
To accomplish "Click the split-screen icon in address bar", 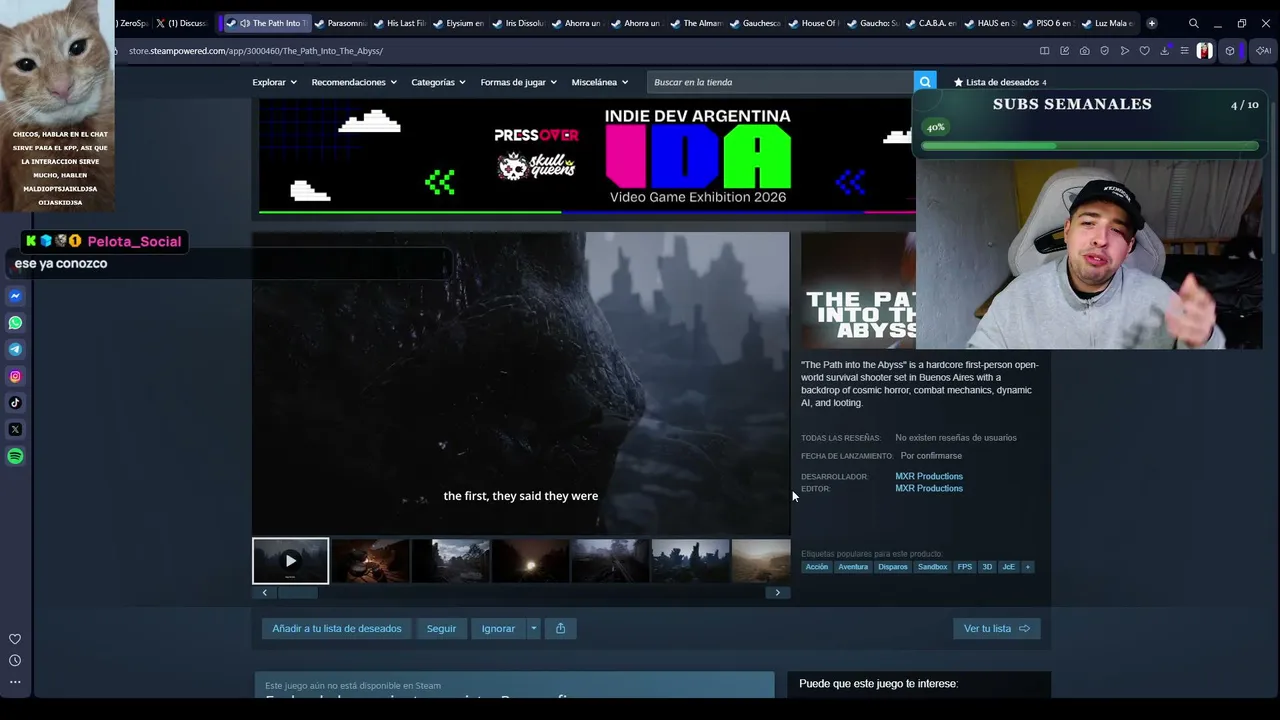I will click(1044, 51).
